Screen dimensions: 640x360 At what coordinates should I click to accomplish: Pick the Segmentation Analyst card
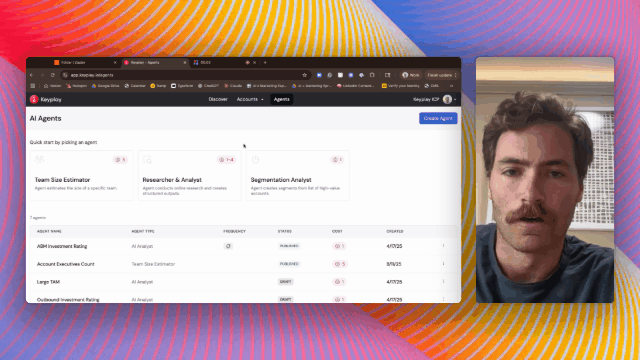[297, 176]
